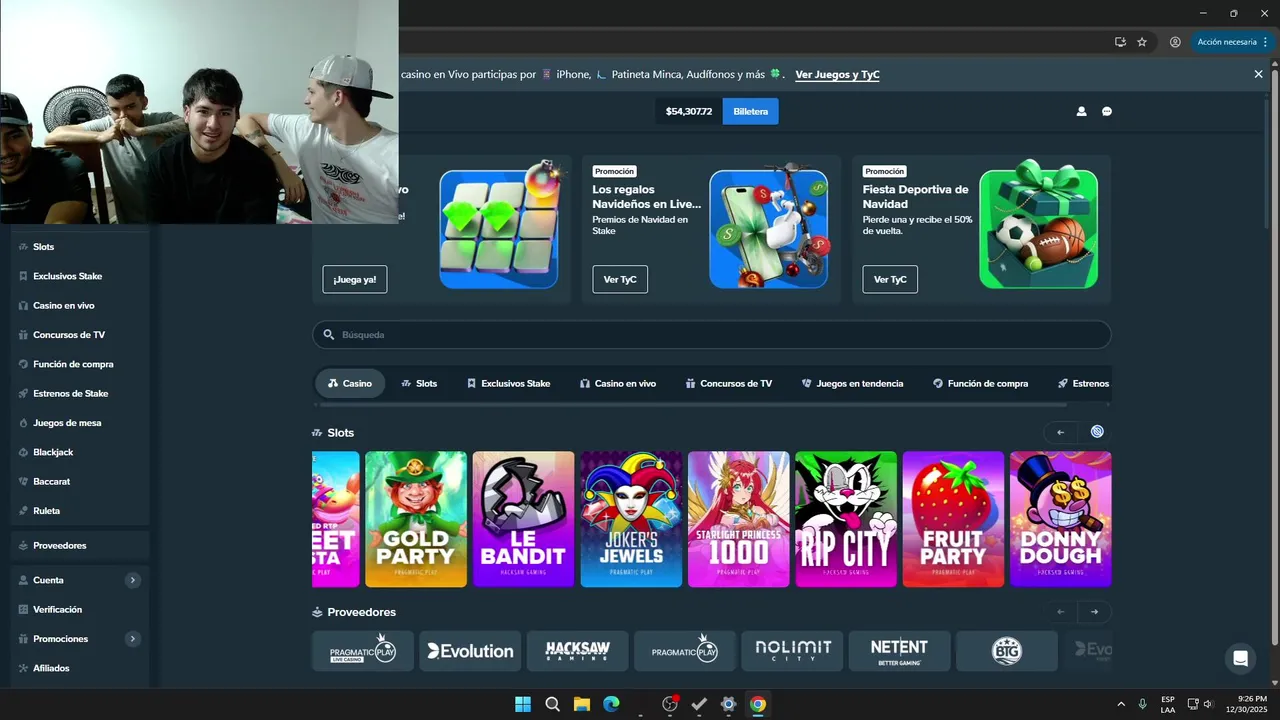The image size is (1280, 720).
Task: Launch Microsoft Edge from taskbar
Action: click(x=611, y=704)
